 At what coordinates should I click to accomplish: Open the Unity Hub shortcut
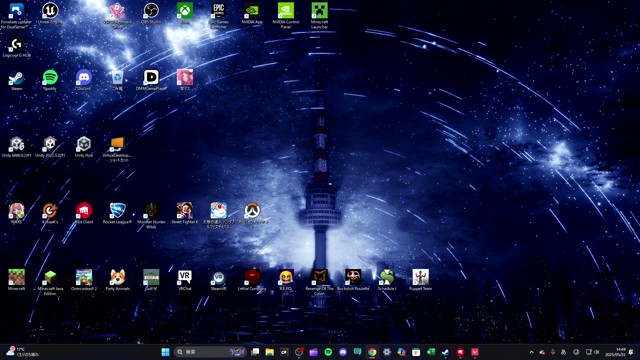coord(84,147)
